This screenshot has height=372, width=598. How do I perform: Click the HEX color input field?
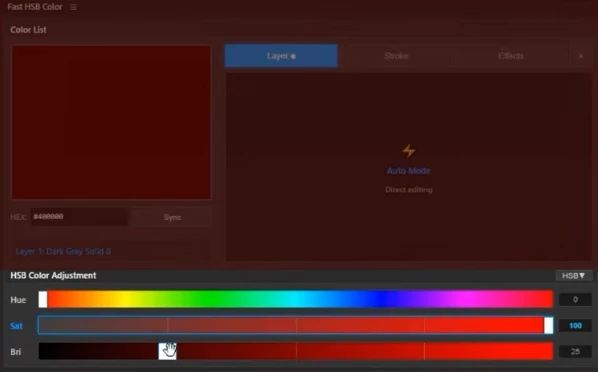(x=79, y=217)
